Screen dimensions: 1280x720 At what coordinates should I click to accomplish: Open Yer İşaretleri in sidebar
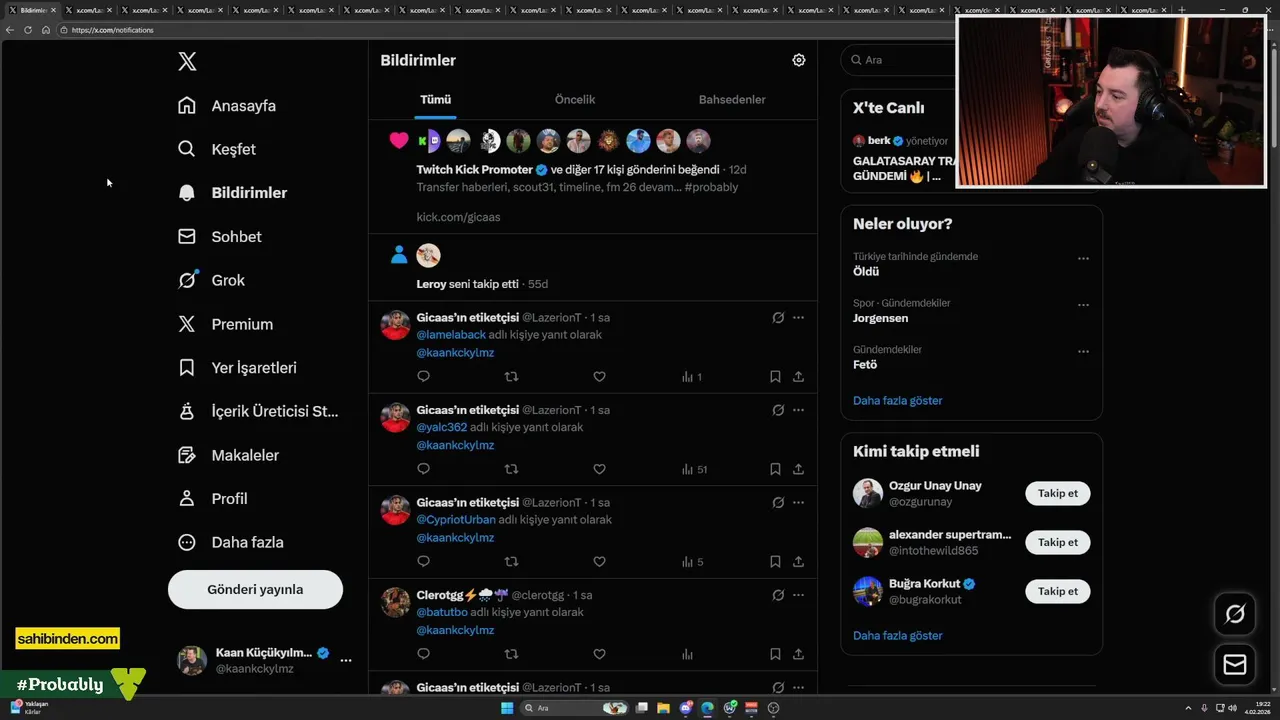pos(238,368)
